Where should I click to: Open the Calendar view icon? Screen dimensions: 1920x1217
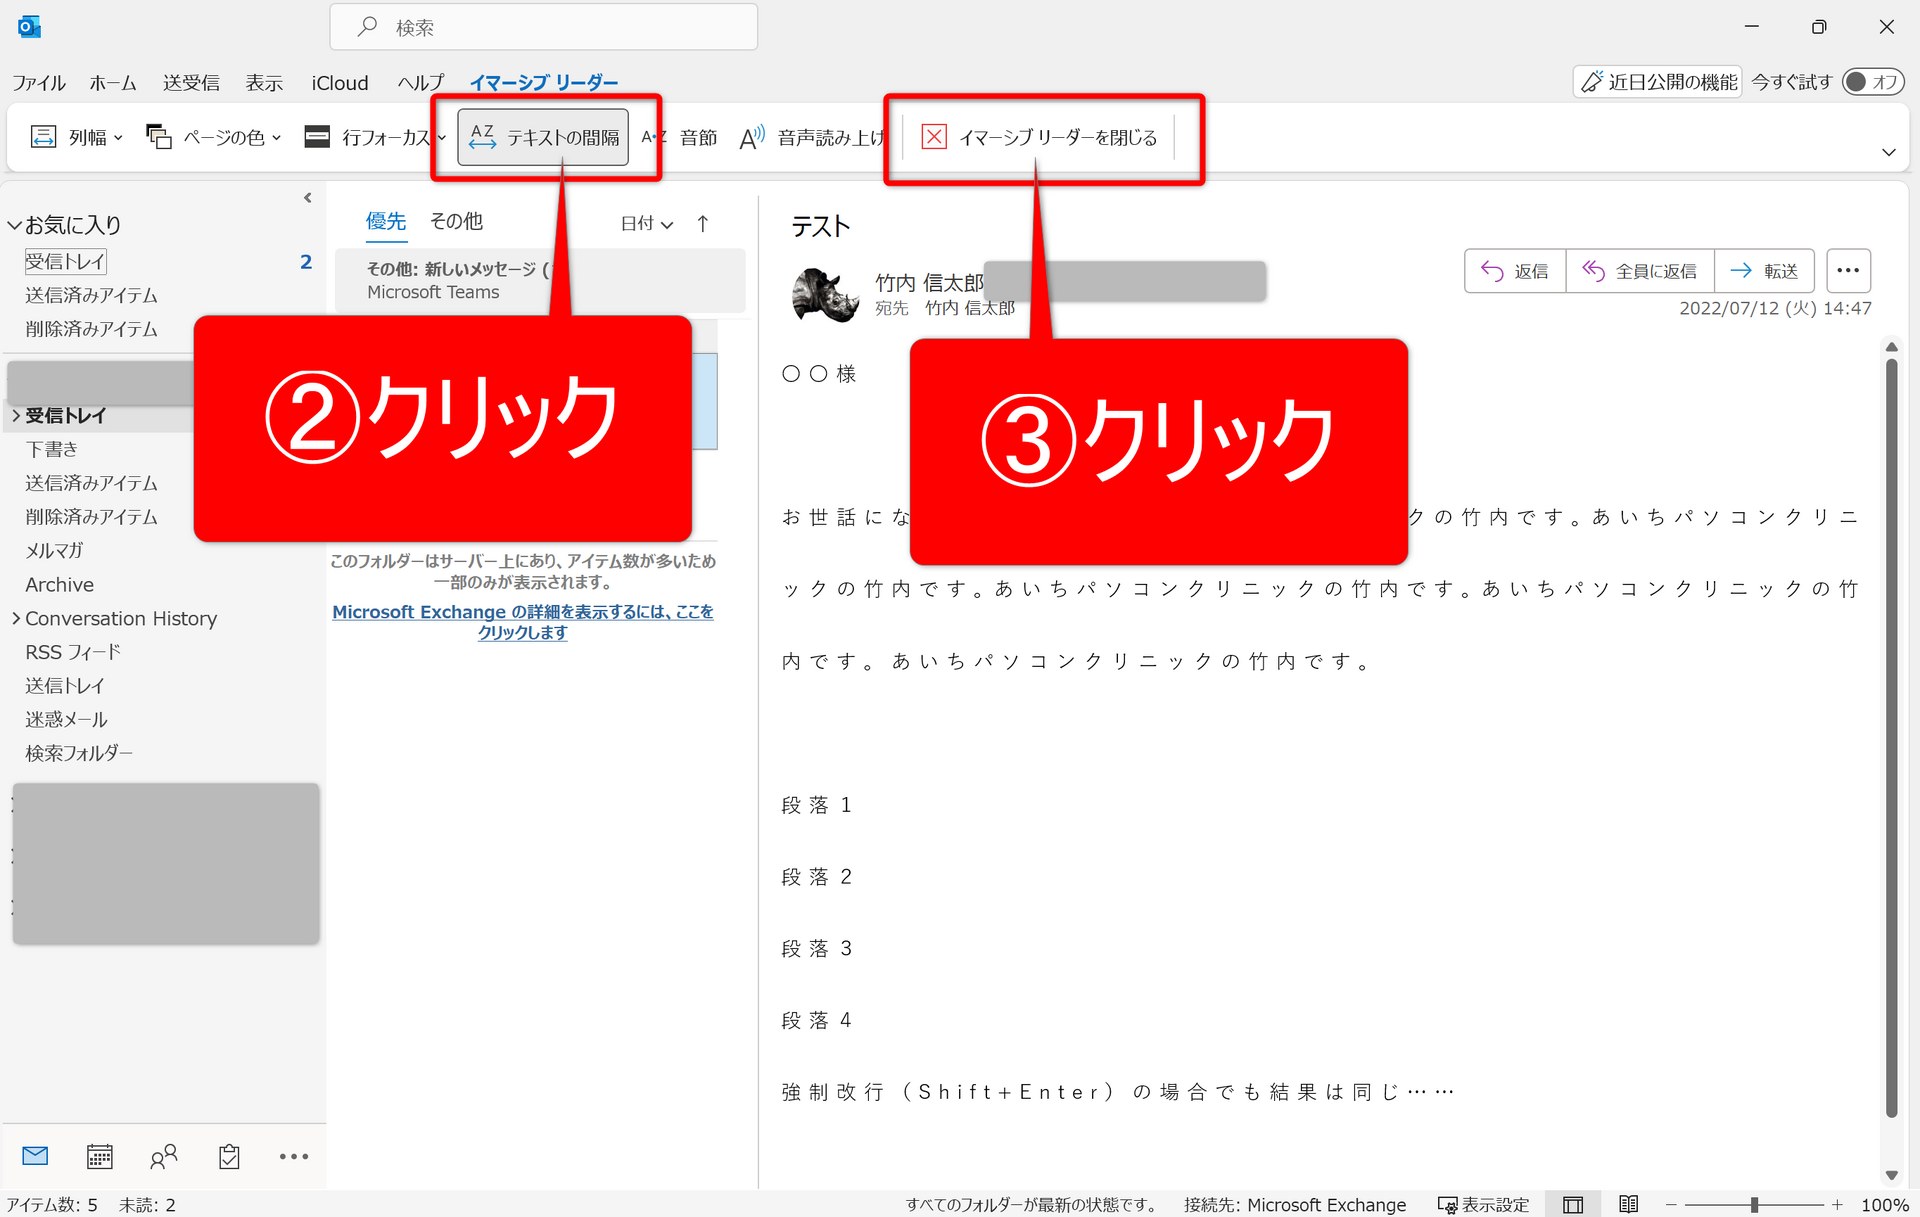(99, 1157)
